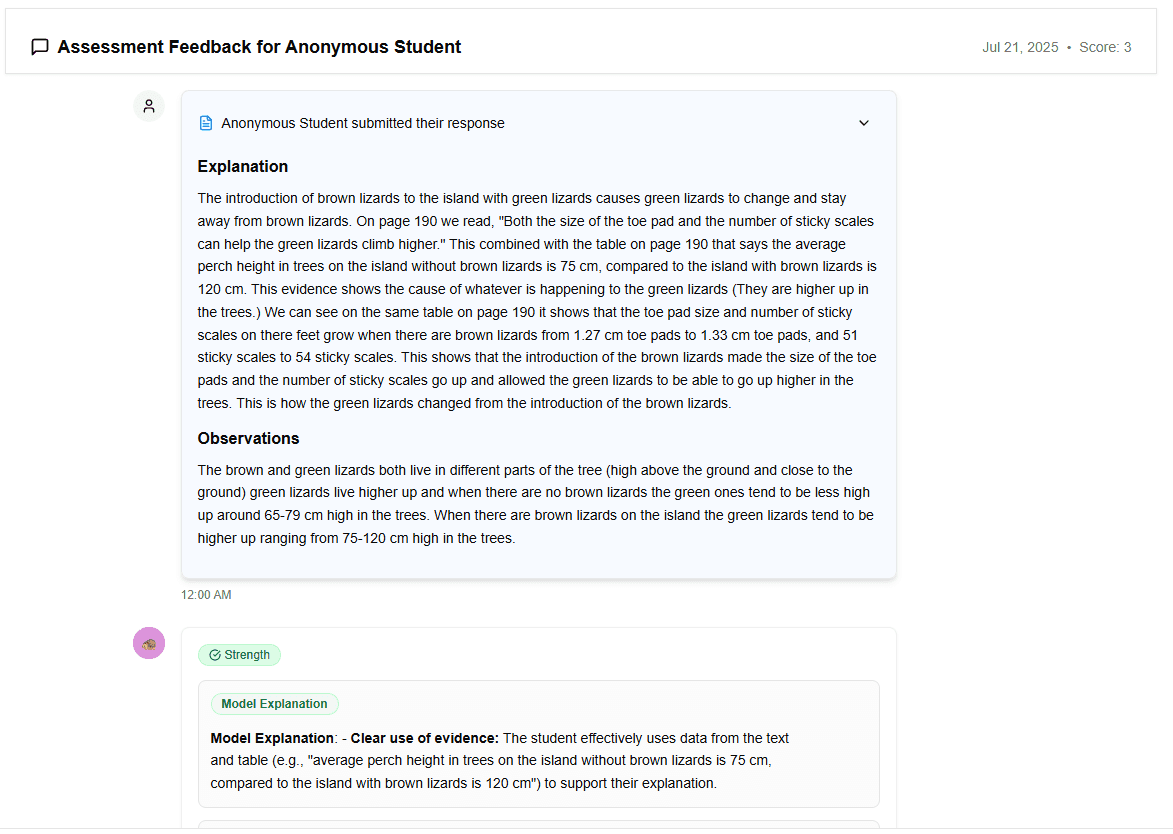The width and height of the screenshot is (1173, 834).
Task: Open the teacher's pink avatar image
Action: pos(148,643)
